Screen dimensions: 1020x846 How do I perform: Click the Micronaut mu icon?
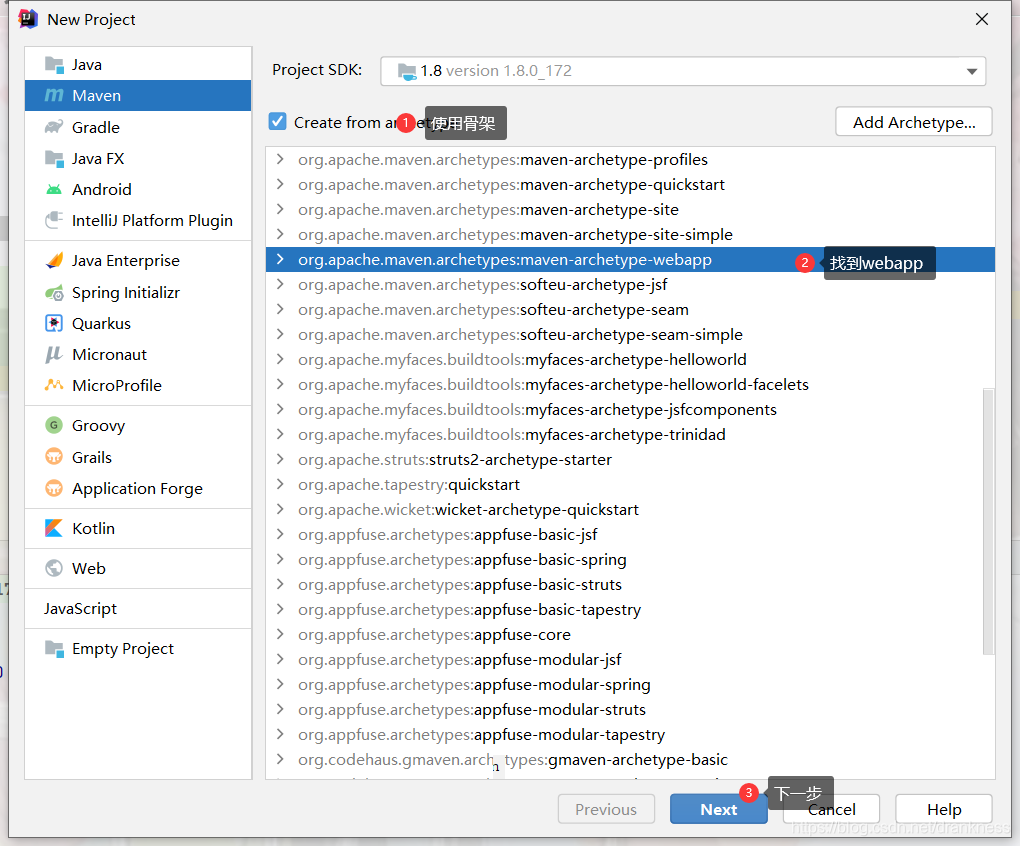tap(54, 354)
